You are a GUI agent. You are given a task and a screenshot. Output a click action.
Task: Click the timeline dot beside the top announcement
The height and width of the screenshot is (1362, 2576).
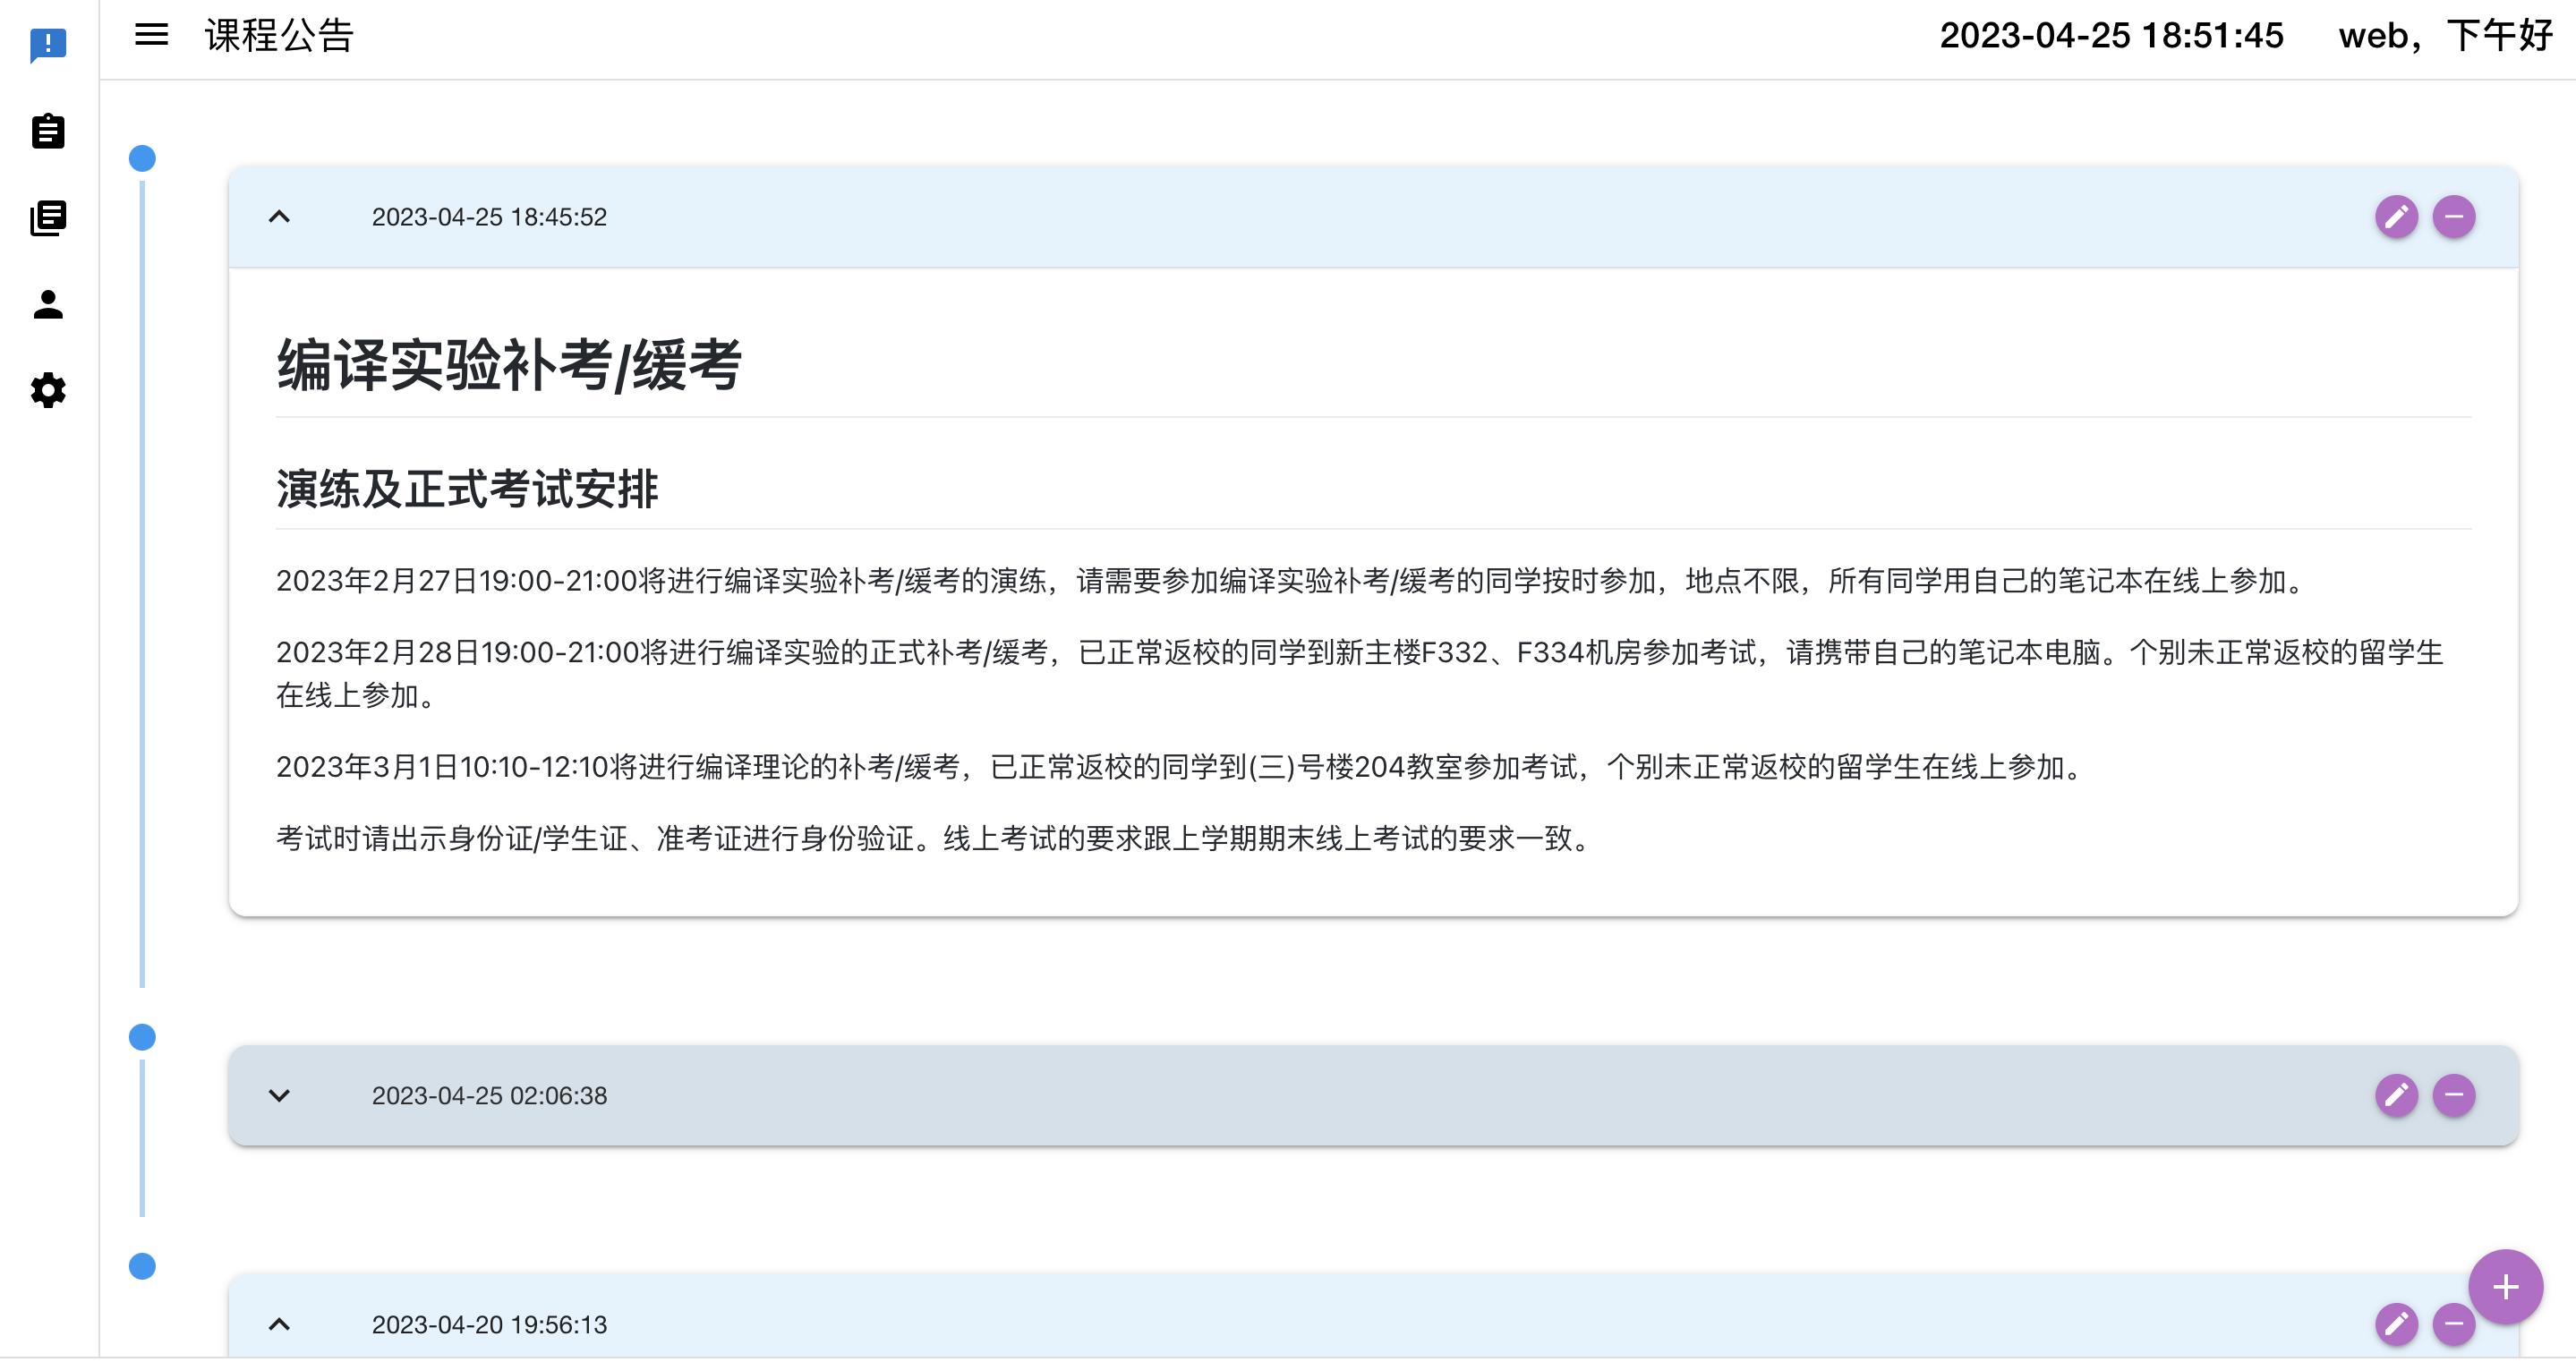click(x=141, y=157)
